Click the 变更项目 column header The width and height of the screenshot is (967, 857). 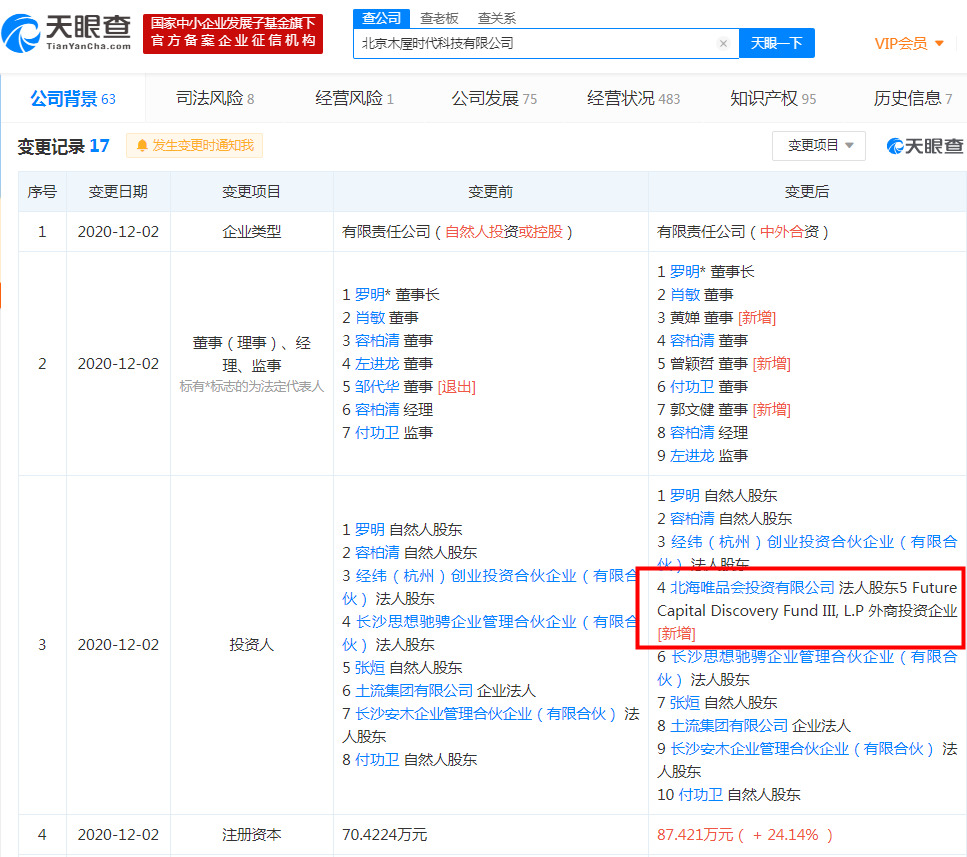point(252,192)
